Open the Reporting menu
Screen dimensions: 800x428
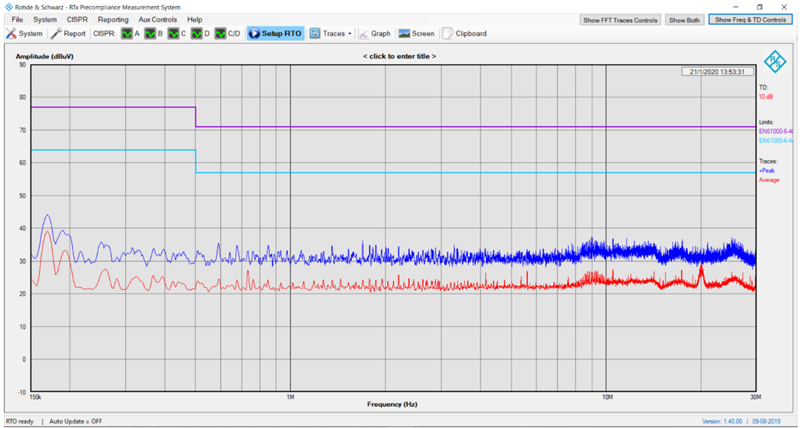pos(113,20)
